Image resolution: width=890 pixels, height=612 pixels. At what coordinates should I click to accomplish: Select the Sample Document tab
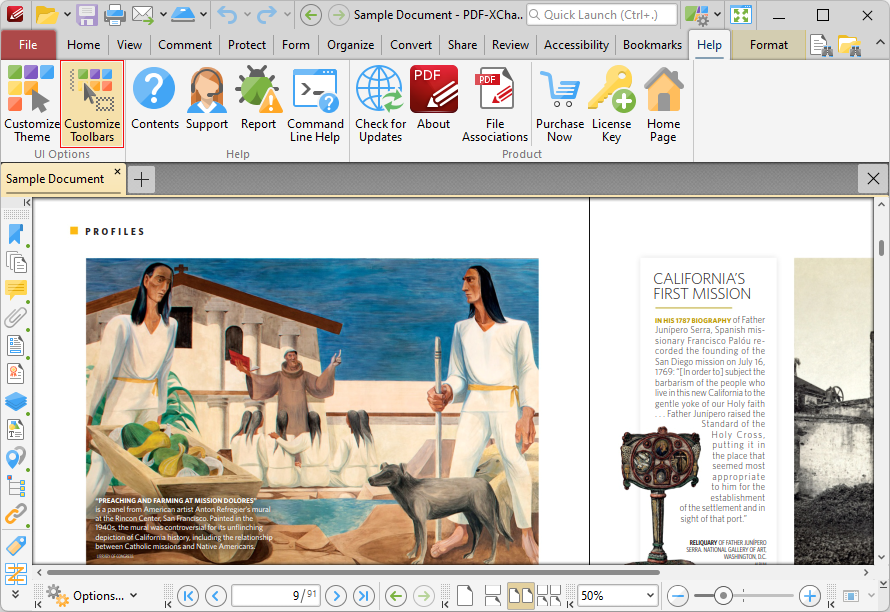tap(55, 179)
